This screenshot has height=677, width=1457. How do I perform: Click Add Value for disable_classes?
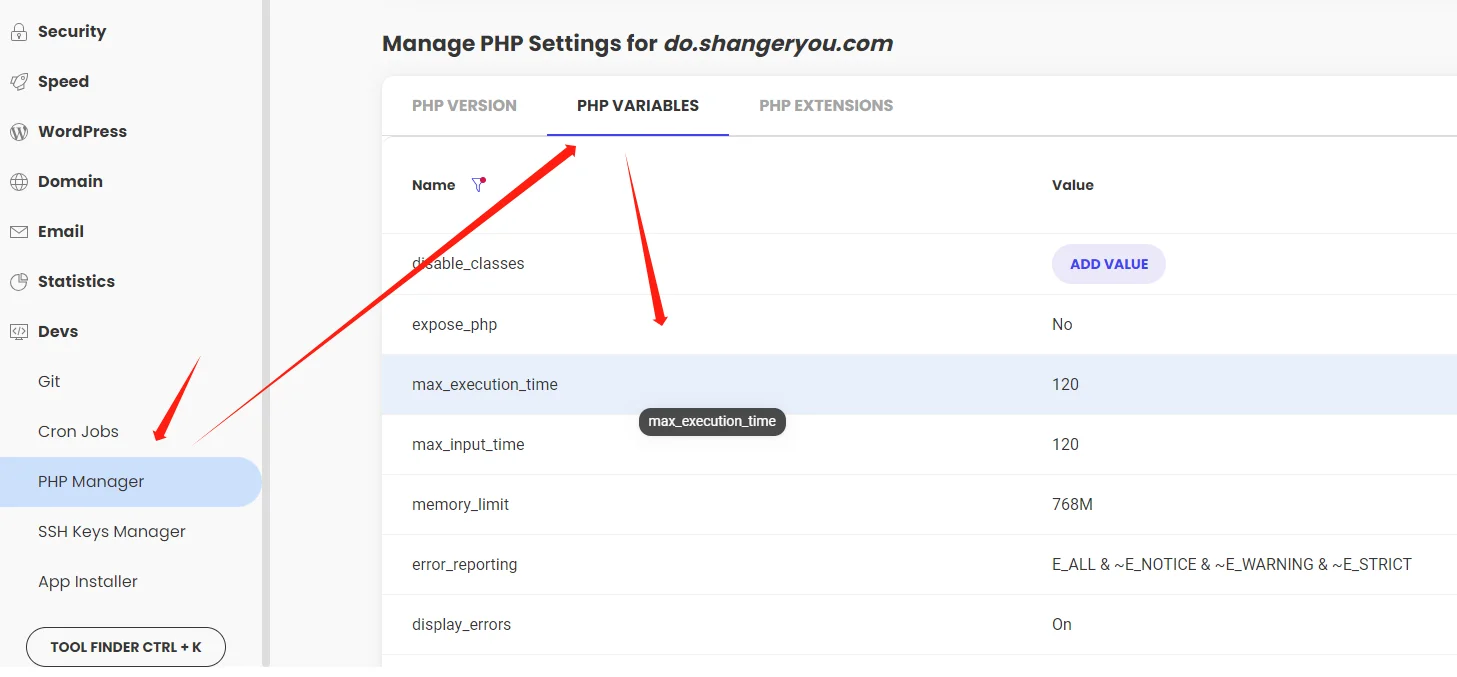tap(1108, 265)
